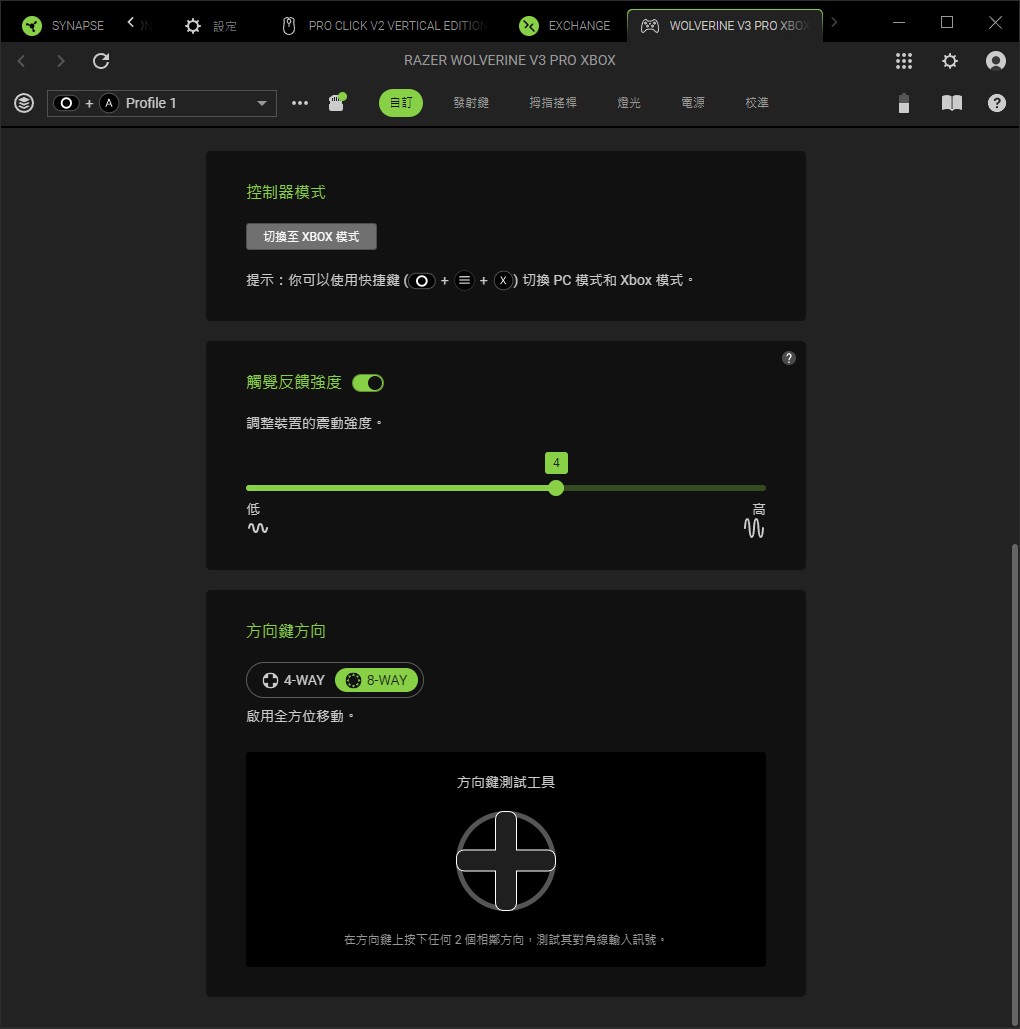
Task: Switch to the 設定 settings tab
Action: (210, 26)
